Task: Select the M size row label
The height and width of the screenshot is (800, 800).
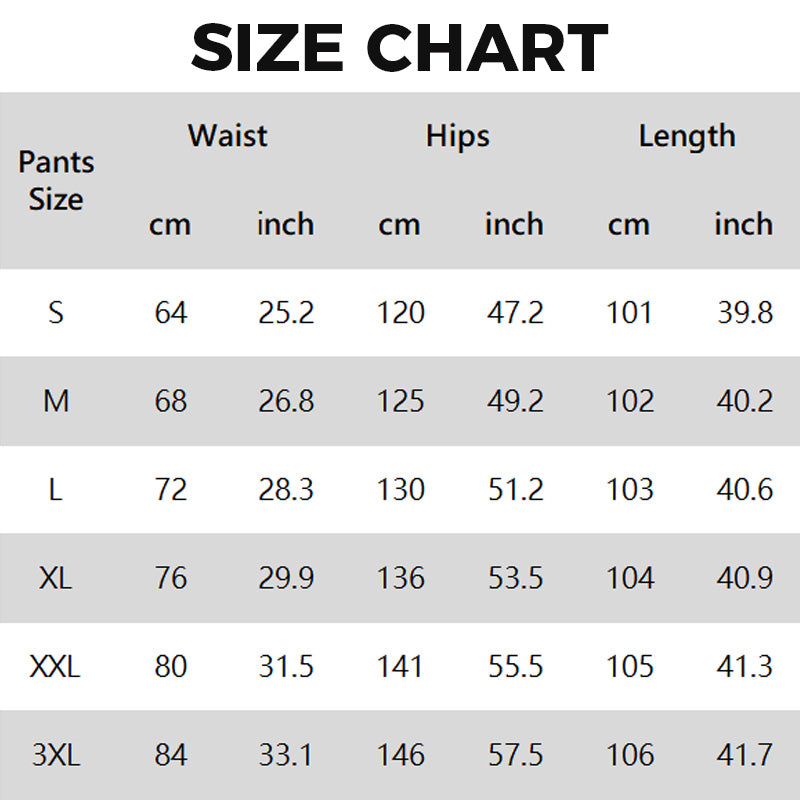Action: 56,401
